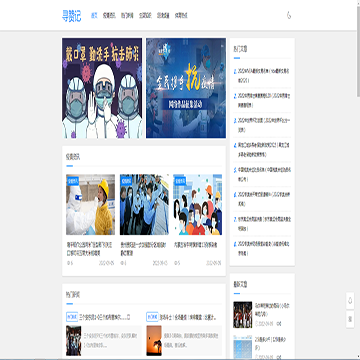
Task: Click the eye view-count icon under the swab-test card
Action: (x=69, y=263)
